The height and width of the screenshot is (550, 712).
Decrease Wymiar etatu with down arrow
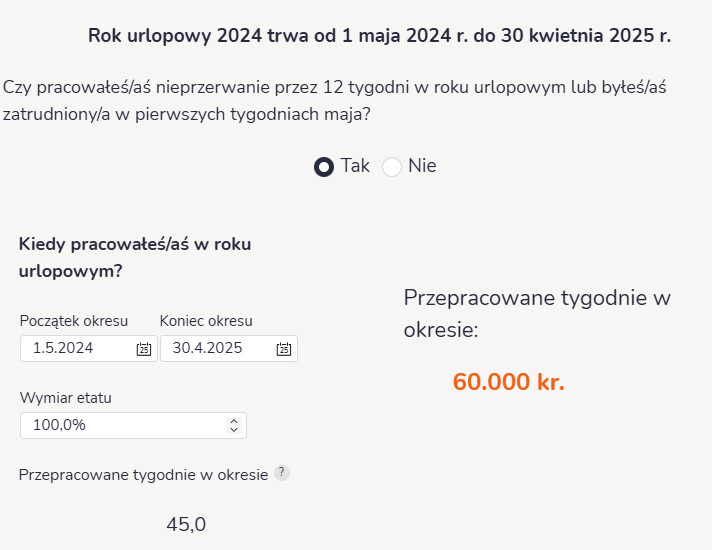tap(234, 430)
